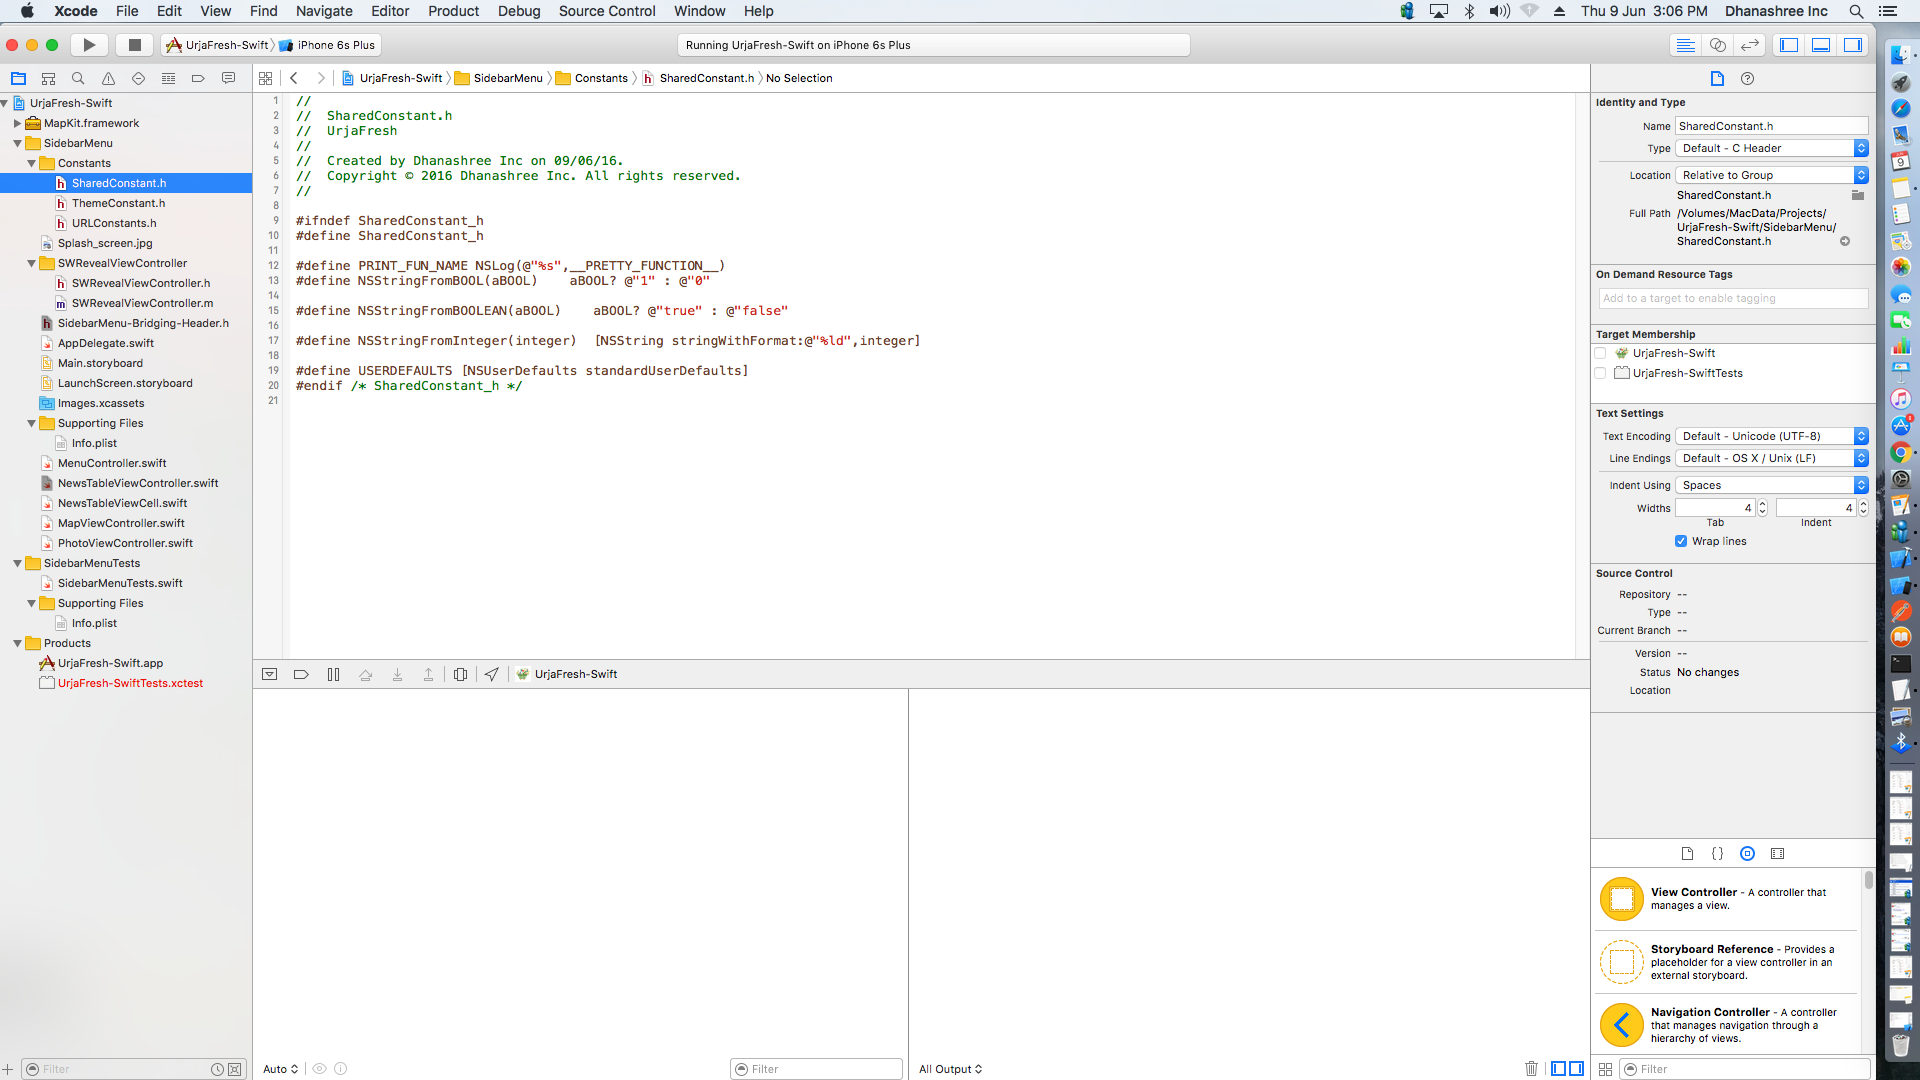Hide the utilities pane
Viewport: 1920px width, 1080px height.
[1853, 45]
